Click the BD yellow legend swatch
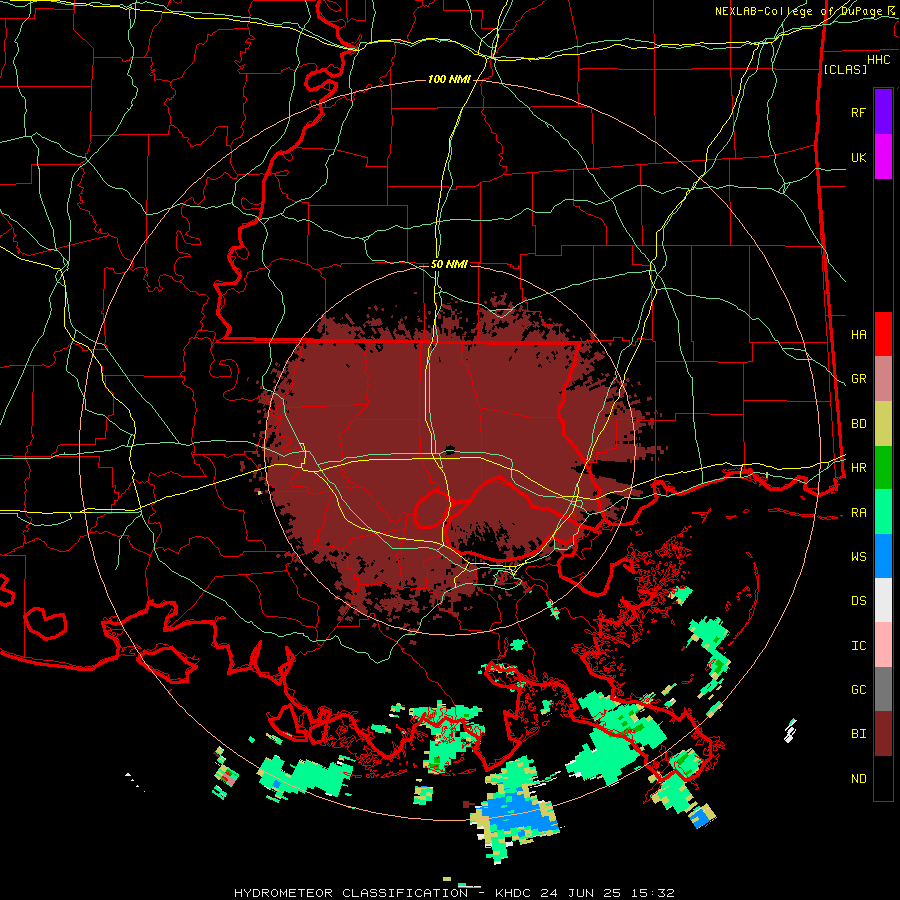 pyautogui.click(x=883, y=424)
